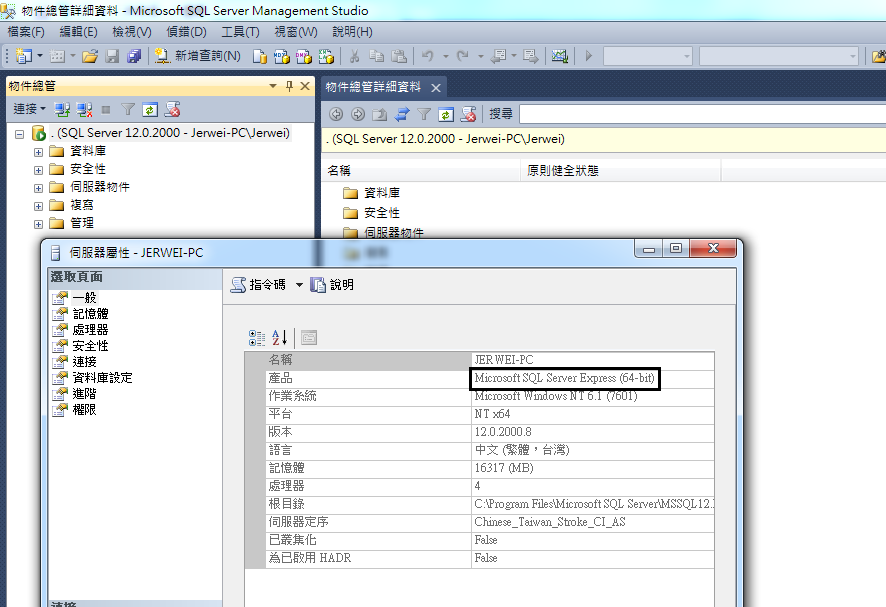
Task: Click Back arrow in details pane toolbar
Action: 336,114
